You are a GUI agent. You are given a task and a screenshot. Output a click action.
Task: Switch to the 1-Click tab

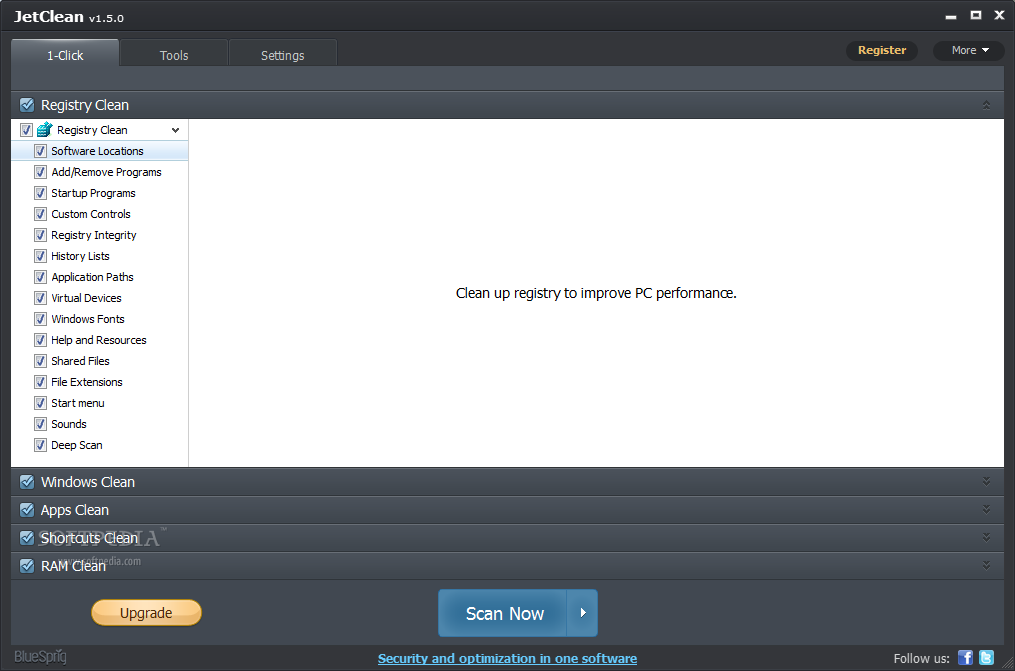coord(65,55)
